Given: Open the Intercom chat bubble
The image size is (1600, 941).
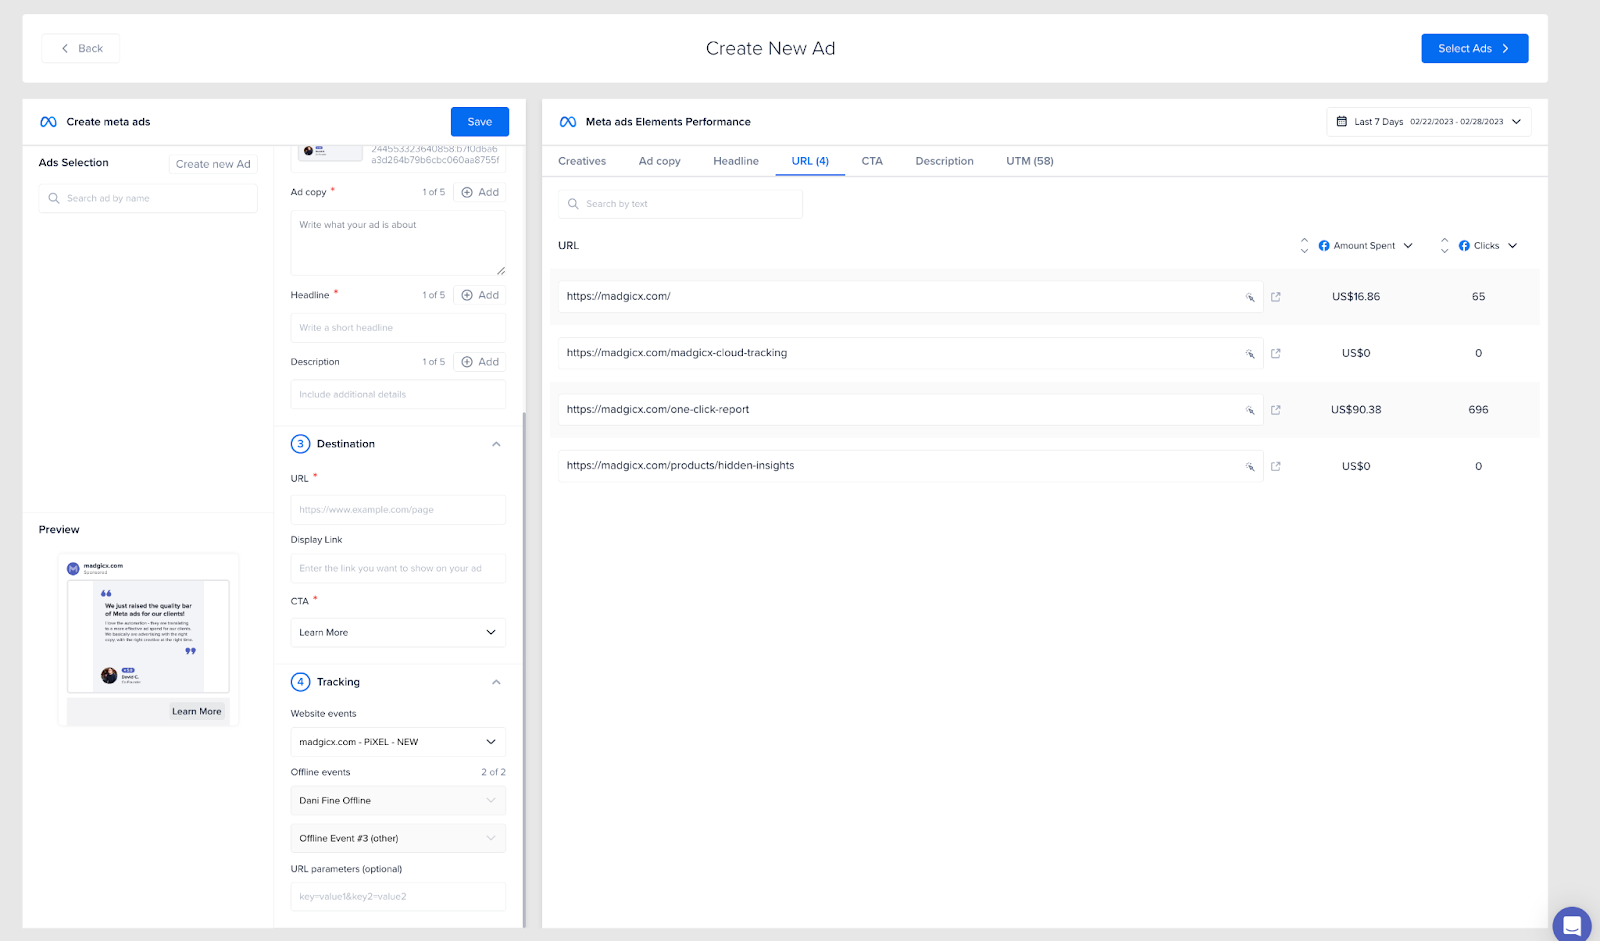Looking at the screenshot, I should 1571,925.
